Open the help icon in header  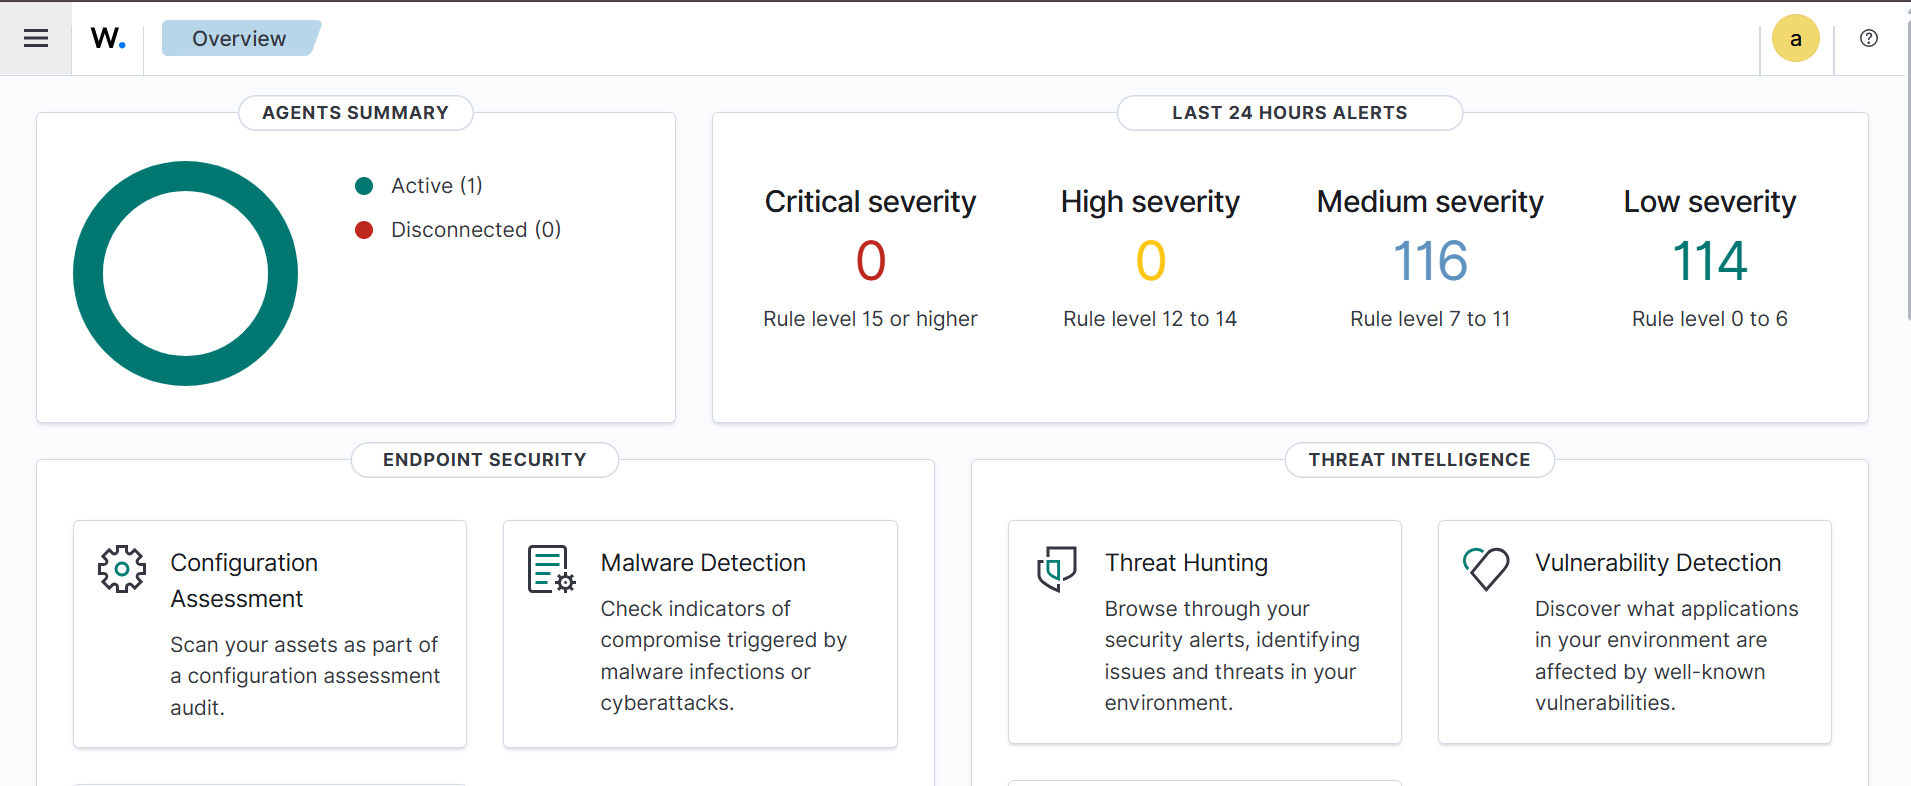tap(1868, 38)
